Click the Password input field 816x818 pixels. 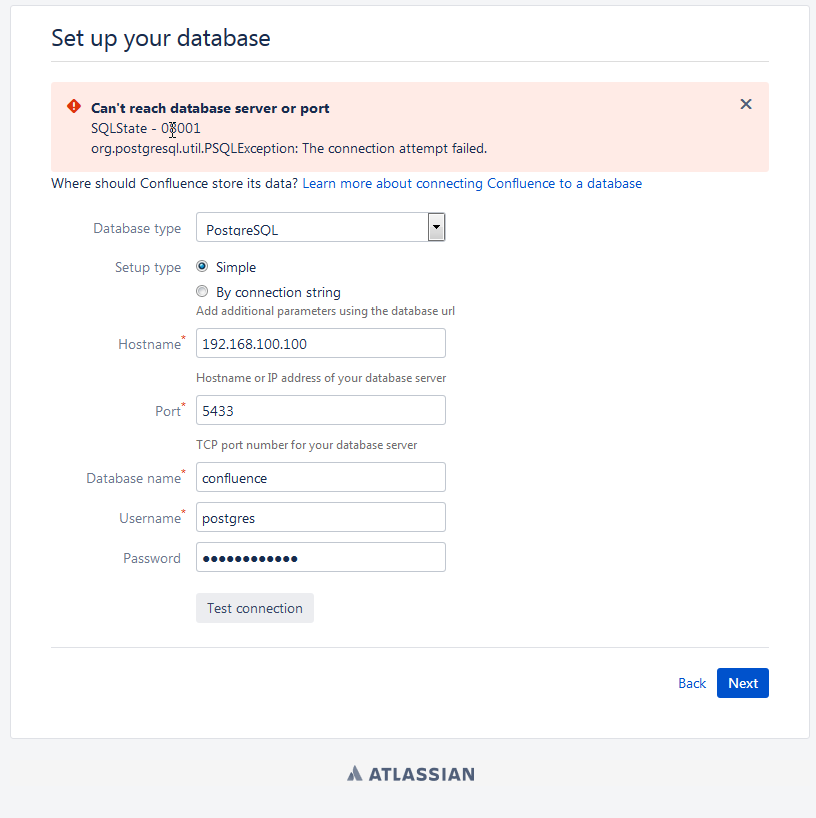coord(320,557)
